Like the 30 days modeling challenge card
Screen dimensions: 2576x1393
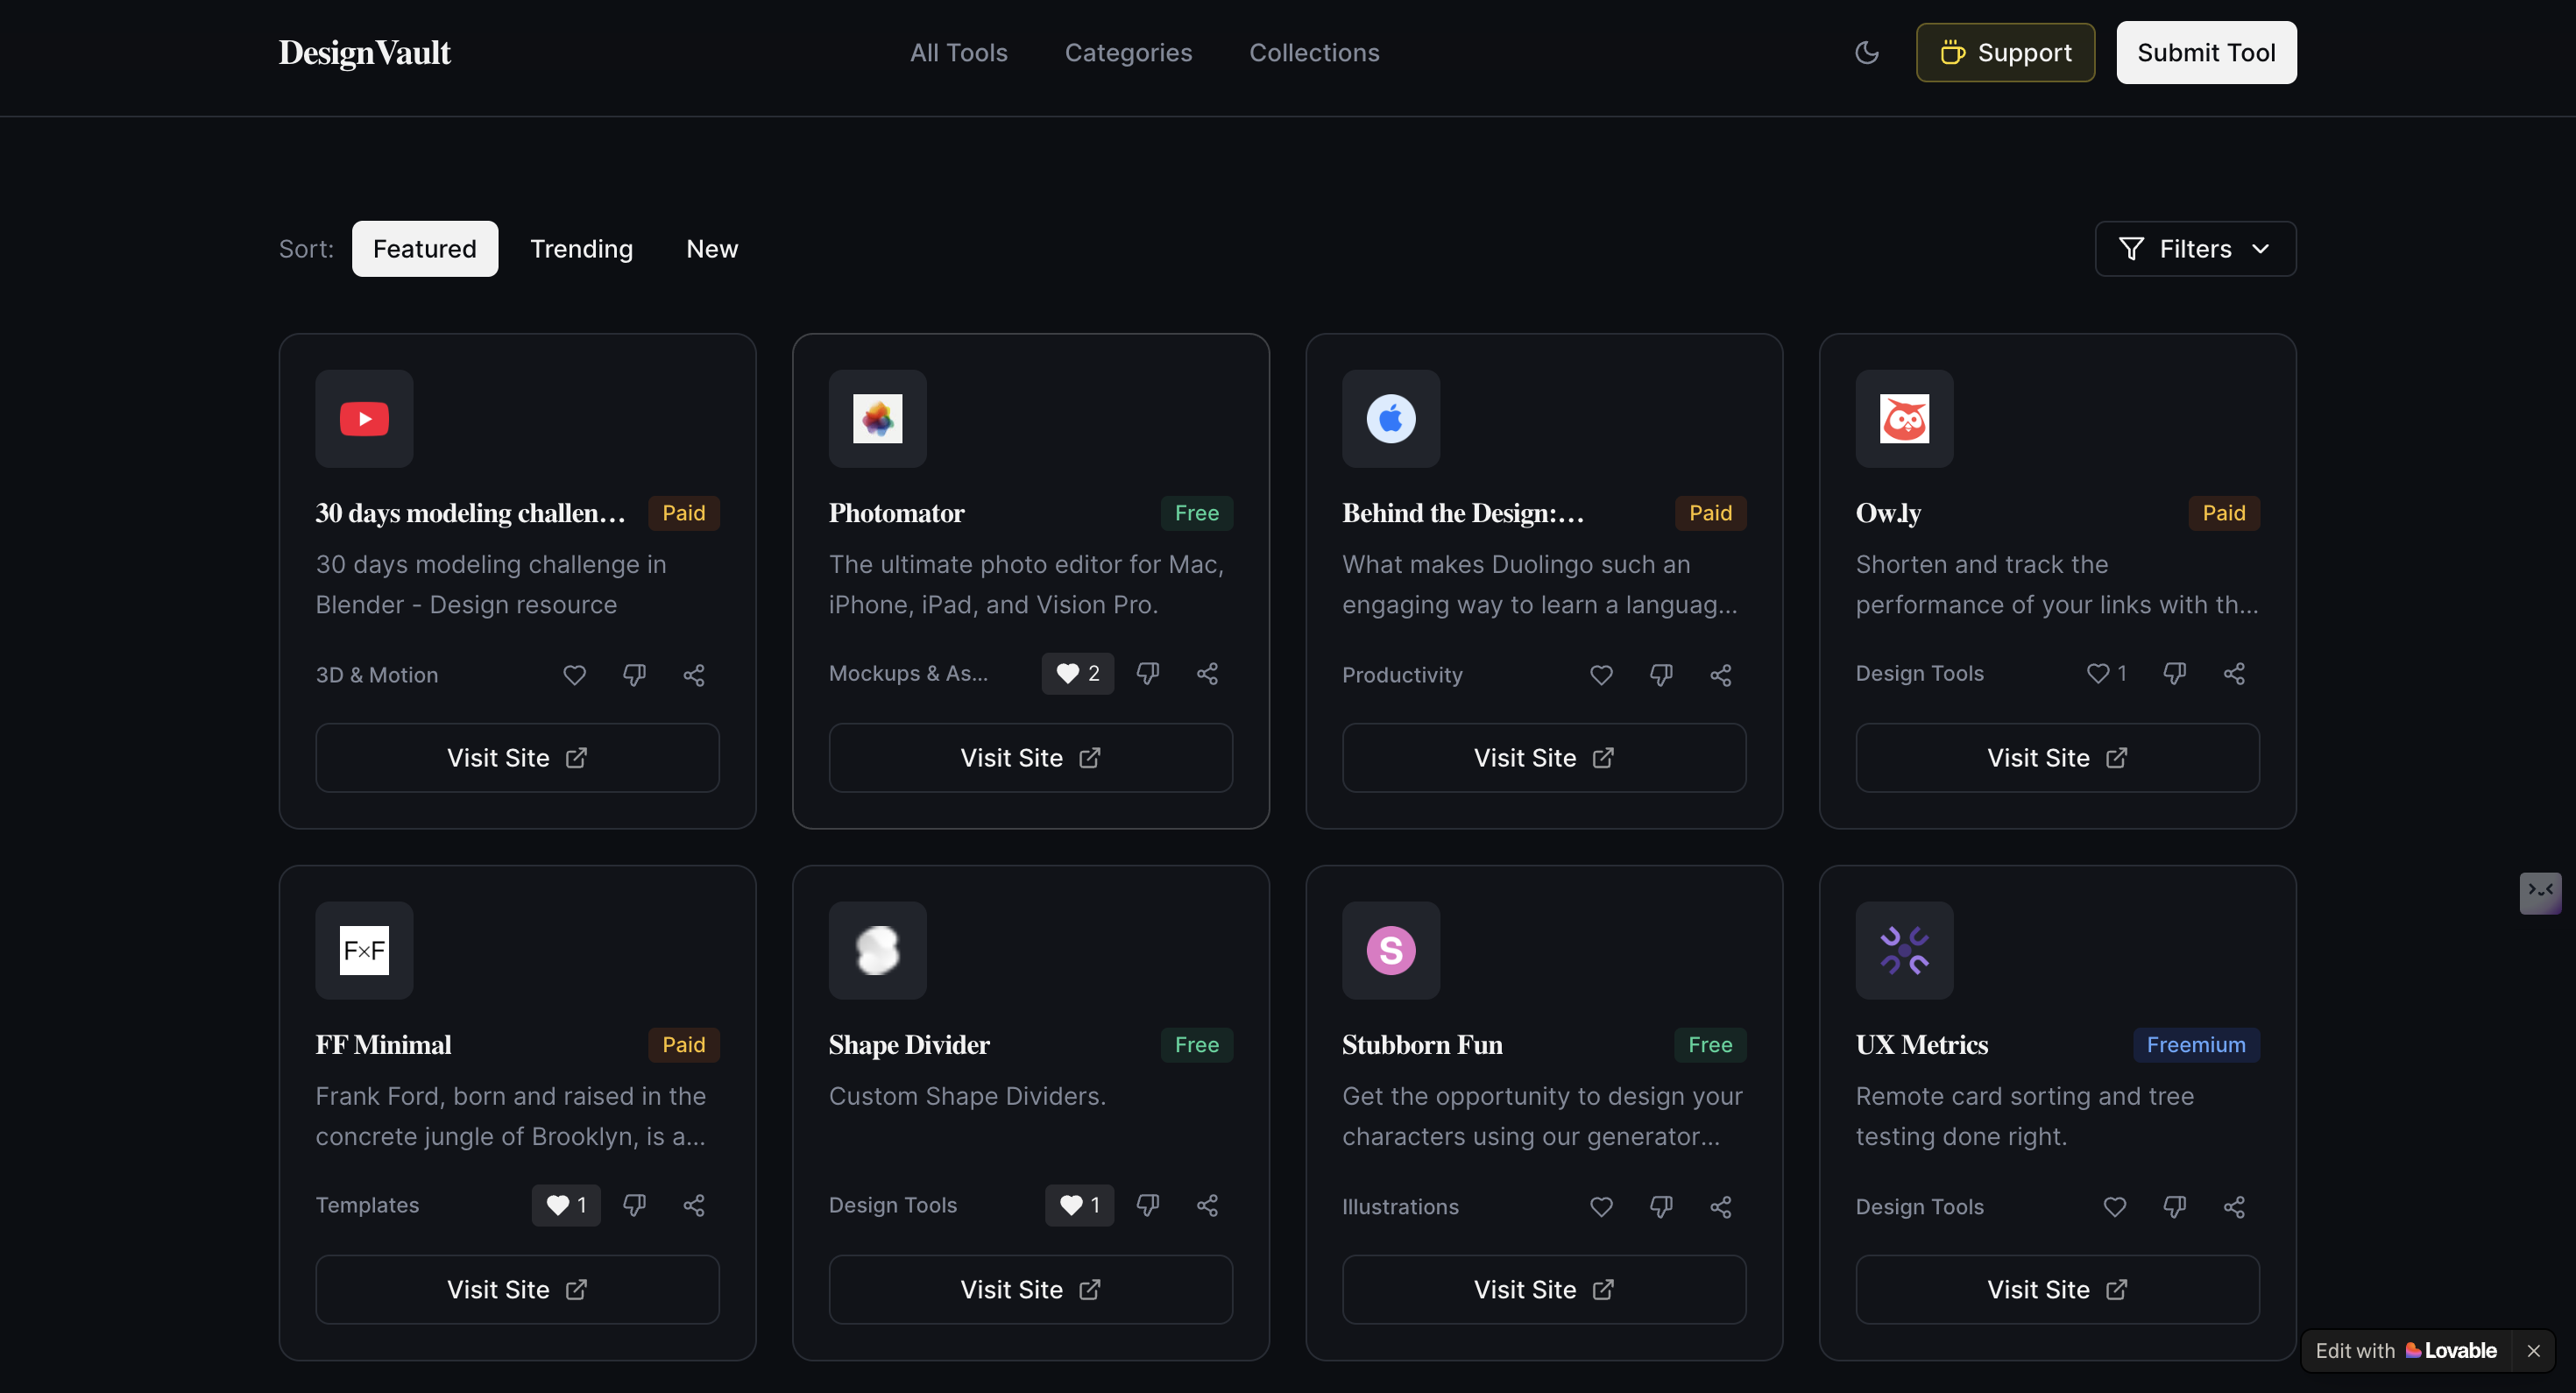coord(574,675)
